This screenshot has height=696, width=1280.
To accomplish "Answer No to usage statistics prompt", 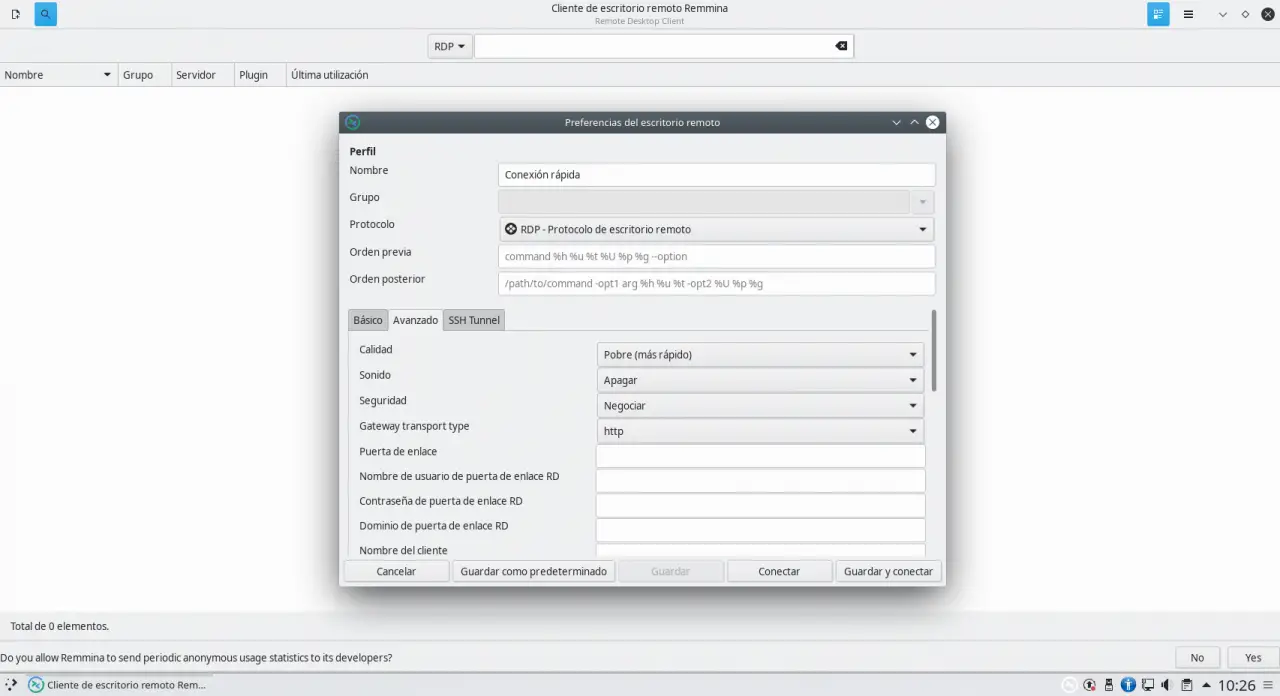I will 1197,658.
